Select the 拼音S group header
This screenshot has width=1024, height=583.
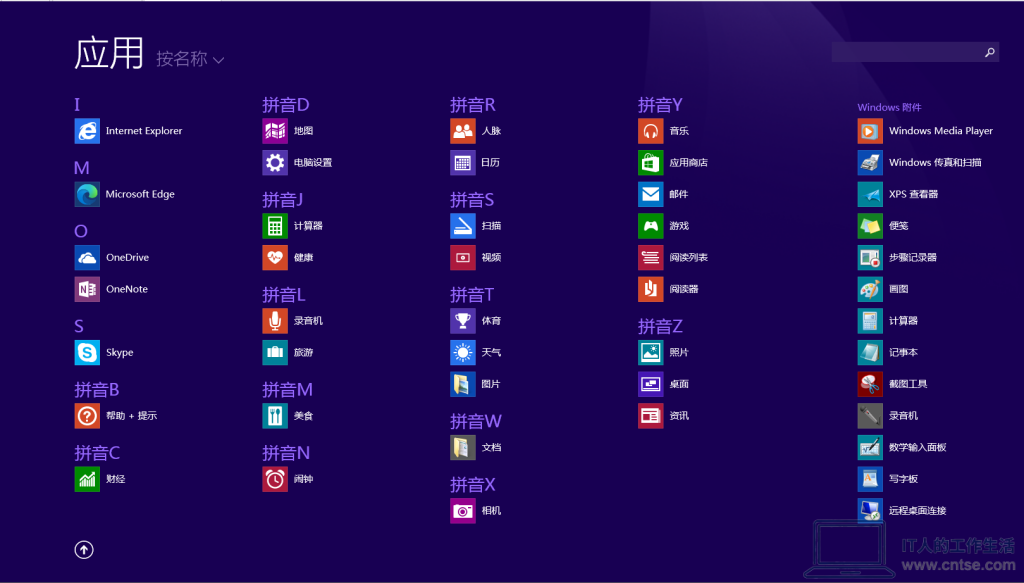(x=472, y=199)
